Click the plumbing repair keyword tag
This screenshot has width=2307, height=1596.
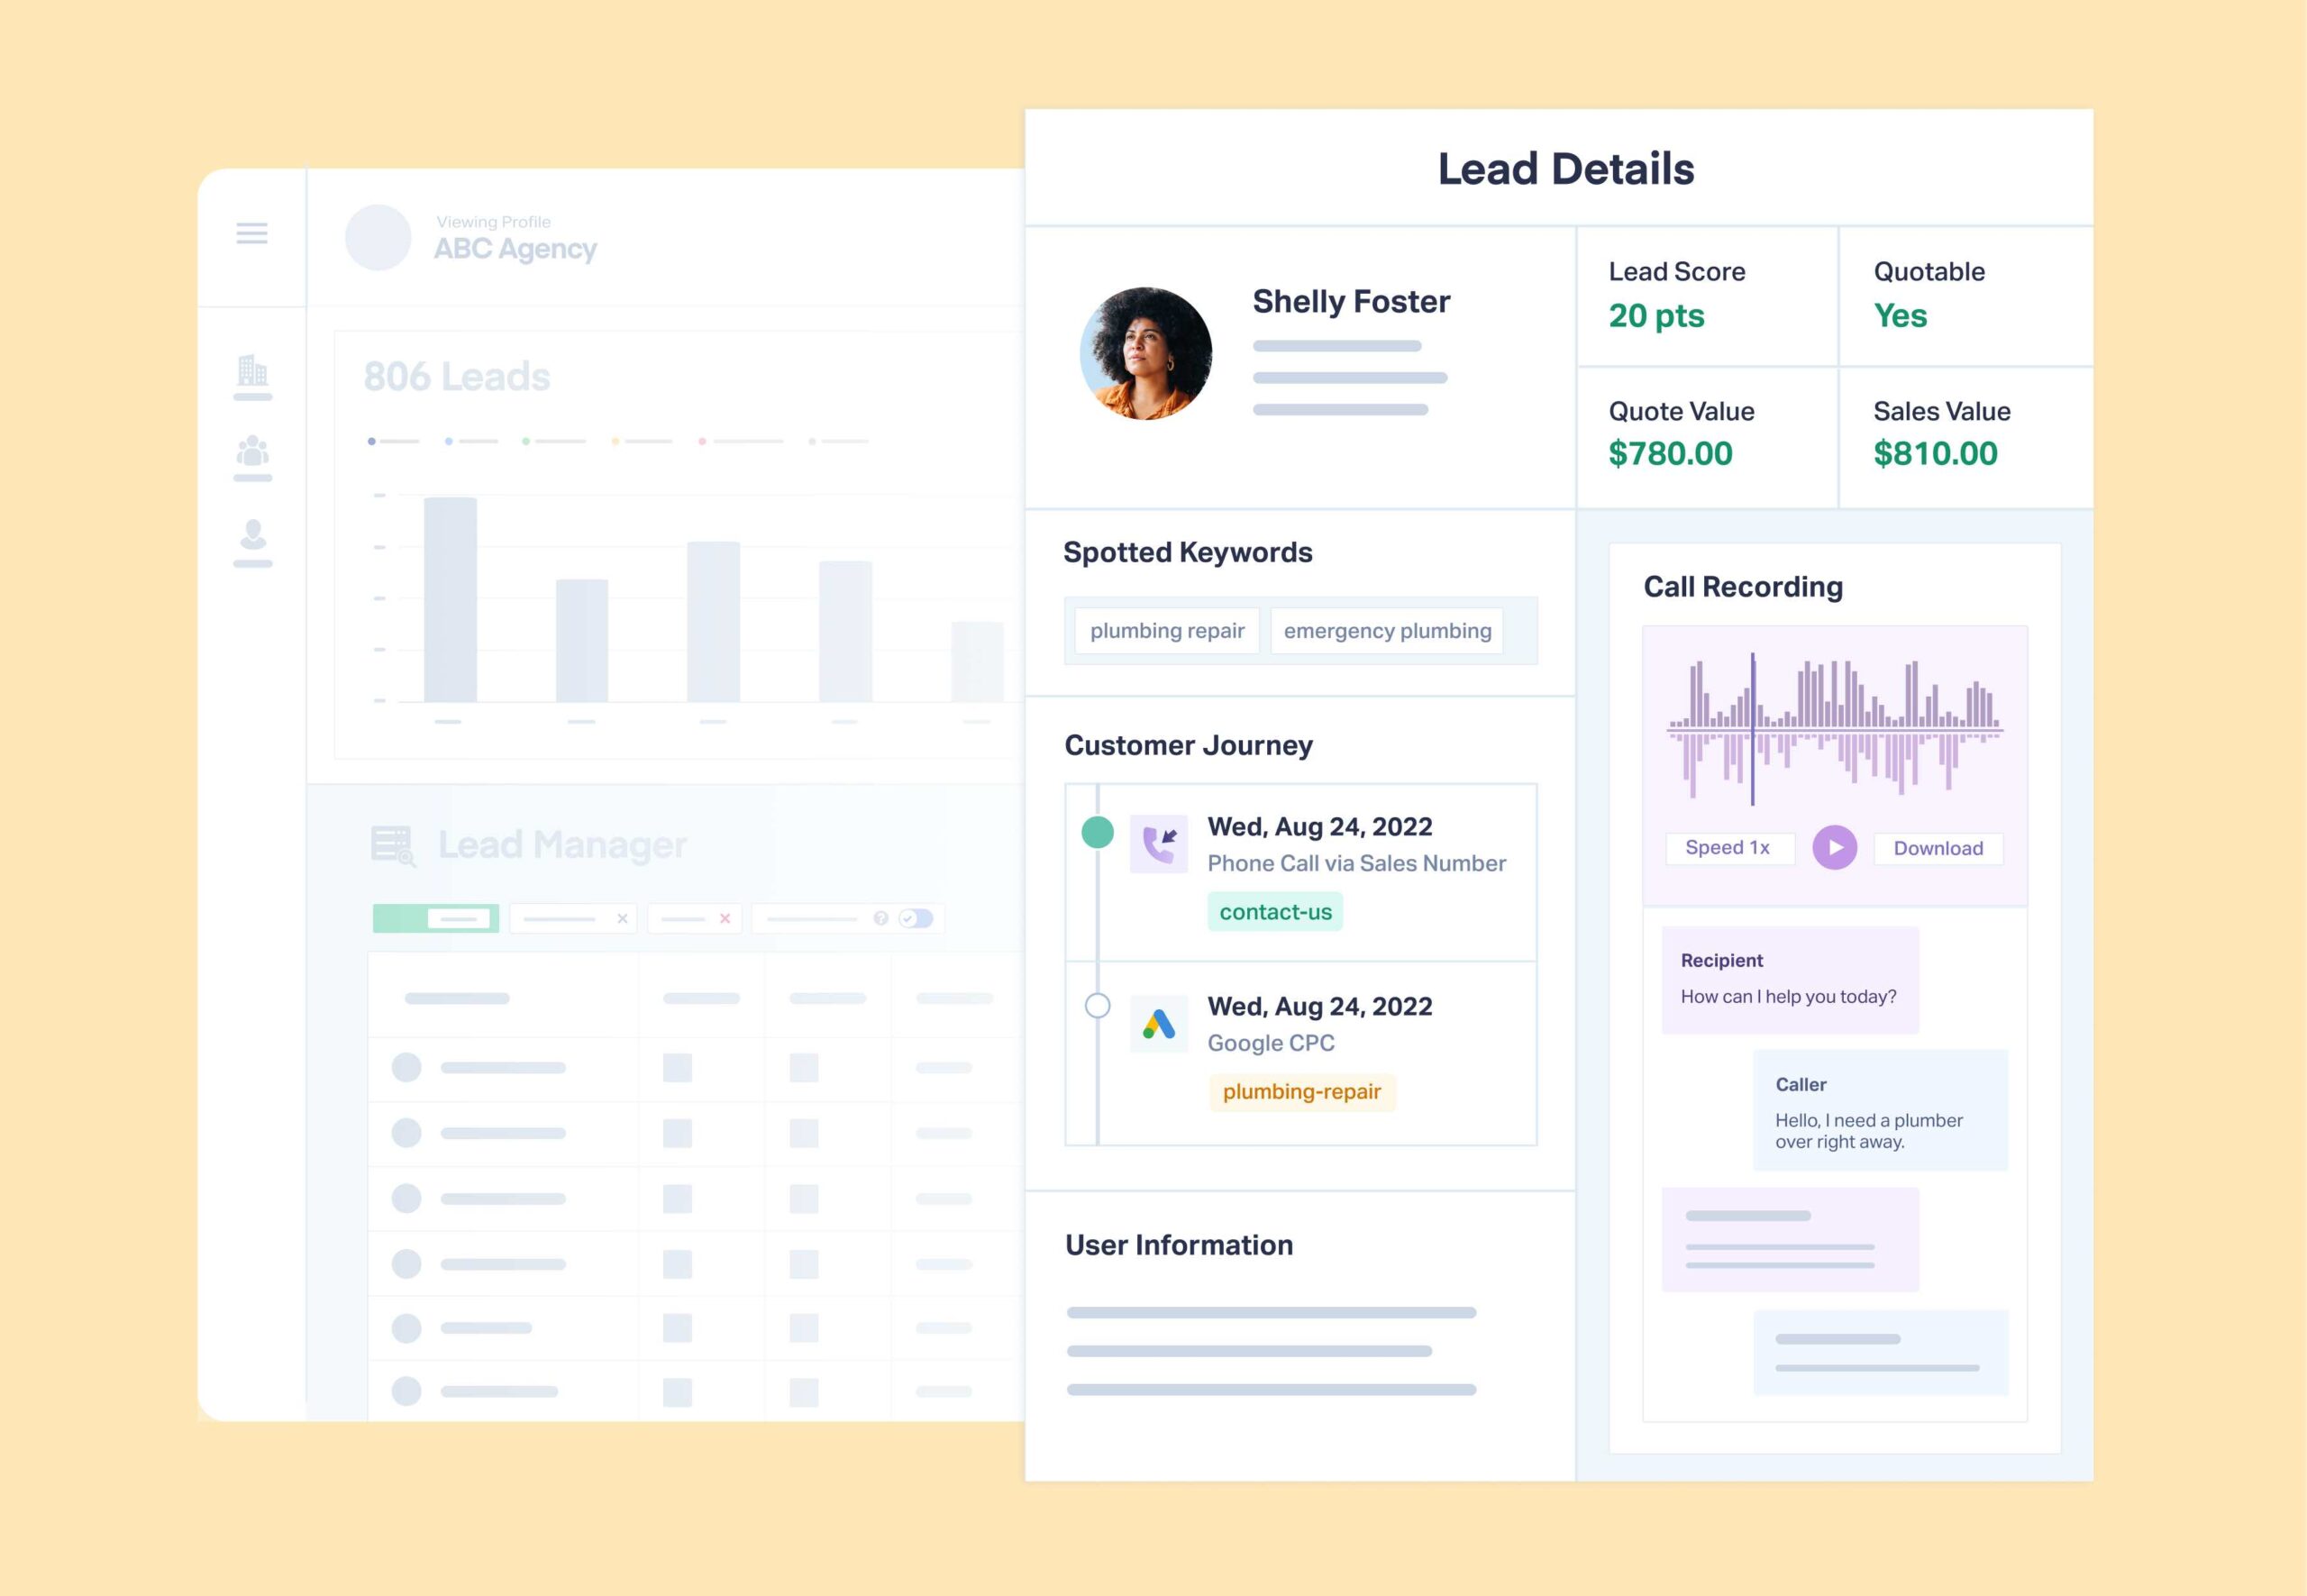click(1167, 631)
